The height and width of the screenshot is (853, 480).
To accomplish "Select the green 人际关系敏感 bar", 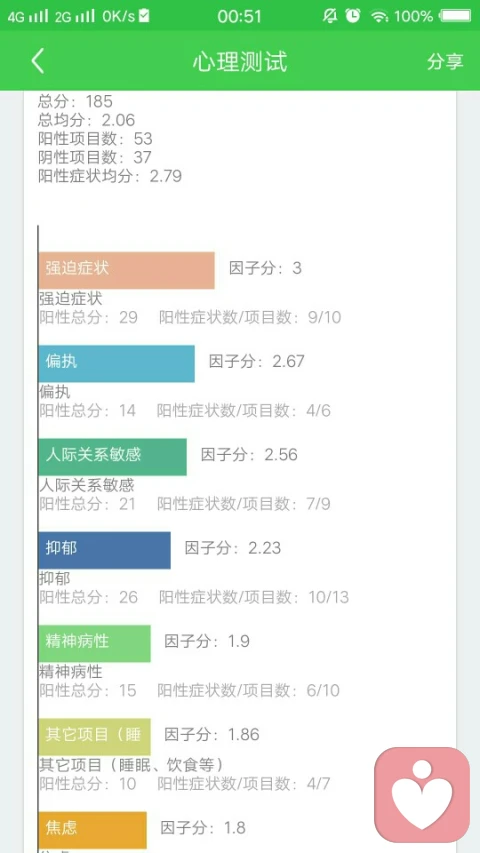I will click(113, 457).
